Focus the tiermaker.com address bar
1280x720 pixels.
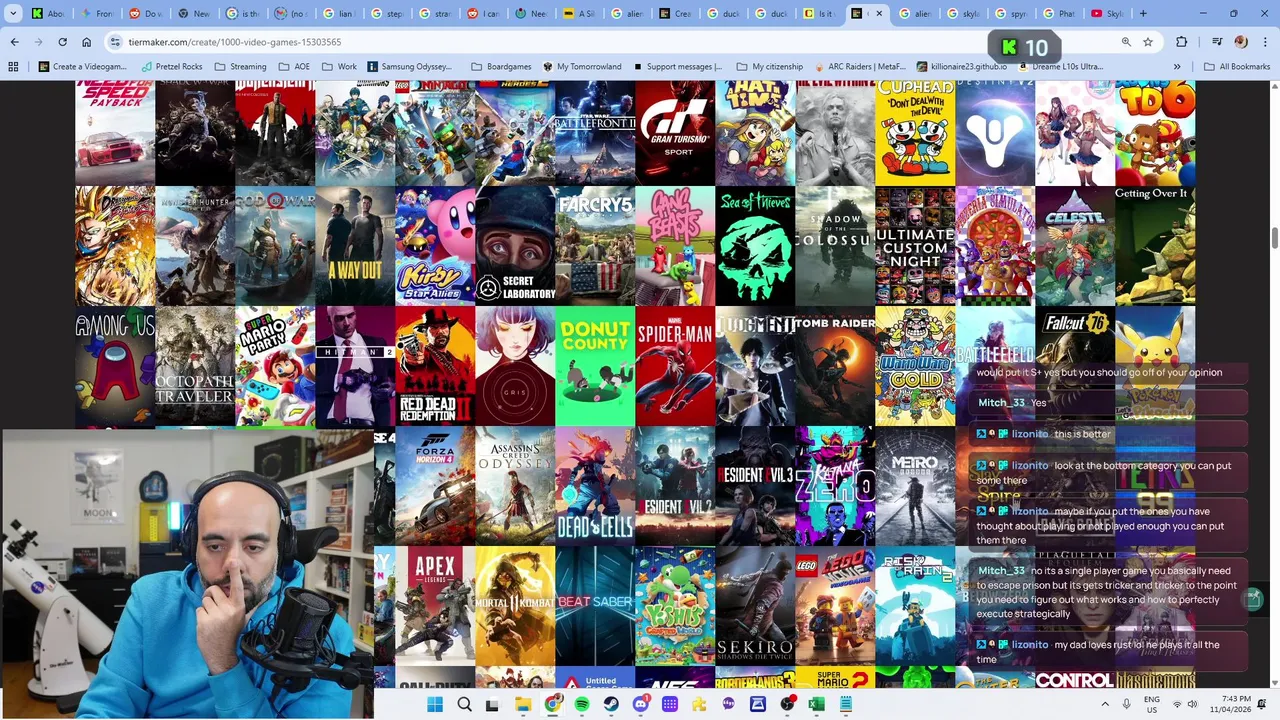[610, 42]
